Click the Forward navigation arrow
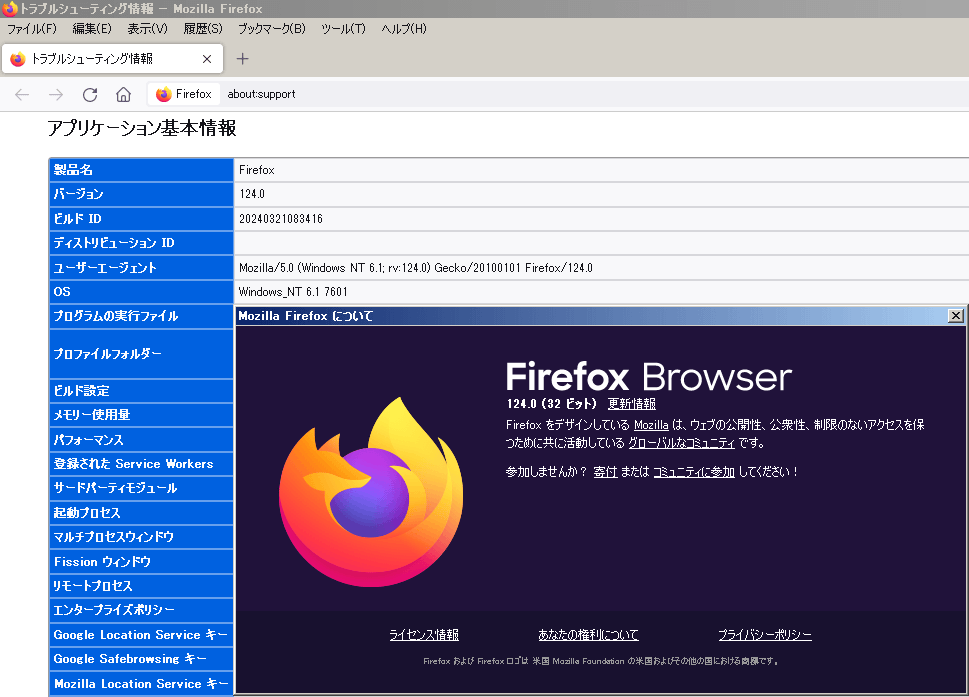Image resolution: width=969 pixels, height=697 pixels. click(56, 94)
